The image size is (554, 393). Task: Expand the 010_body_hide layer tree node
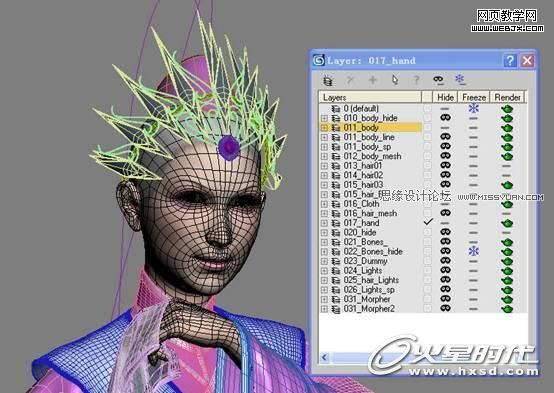coord(324,118)
